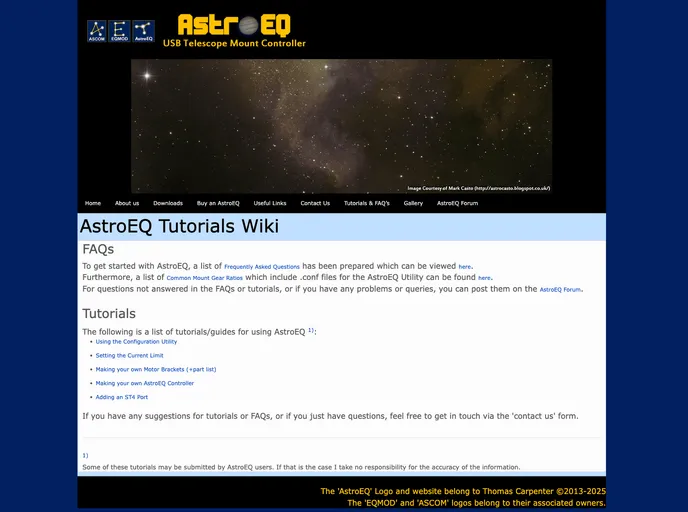Open the Frequently Asked Questions link

[262, 267]
